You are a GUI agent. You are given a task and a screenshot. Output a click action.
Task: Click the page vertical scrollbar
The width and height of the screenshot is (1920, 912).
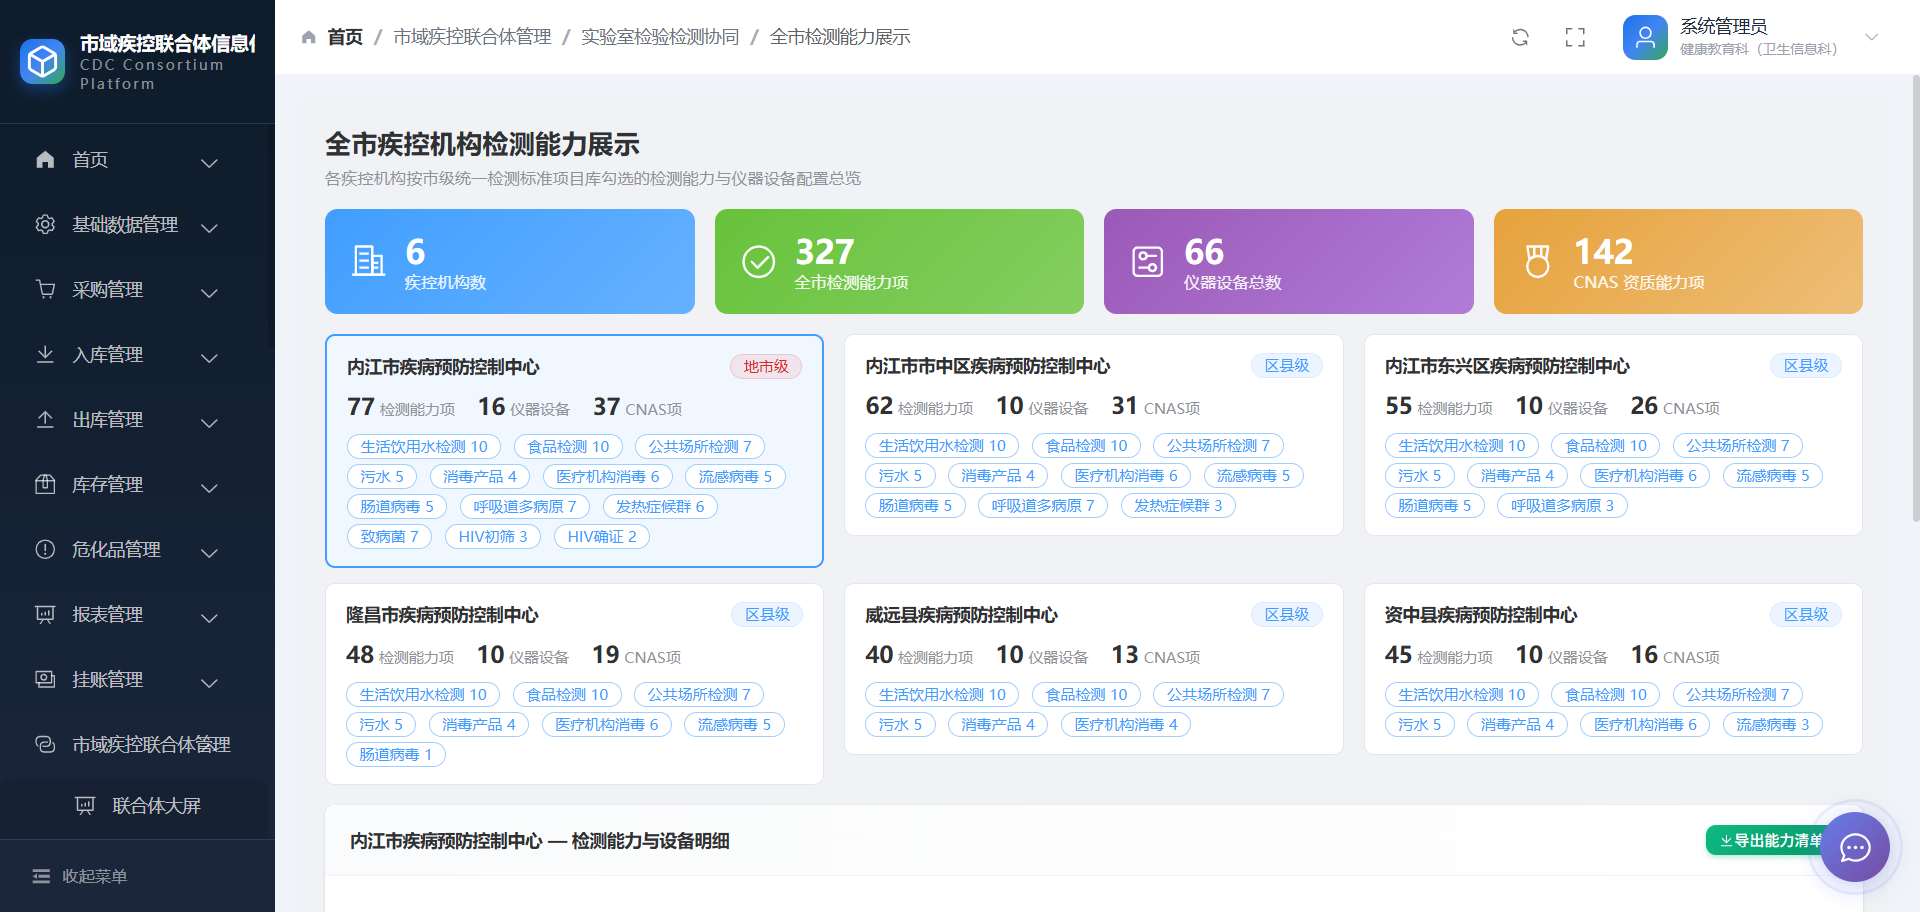point(1914,300)
